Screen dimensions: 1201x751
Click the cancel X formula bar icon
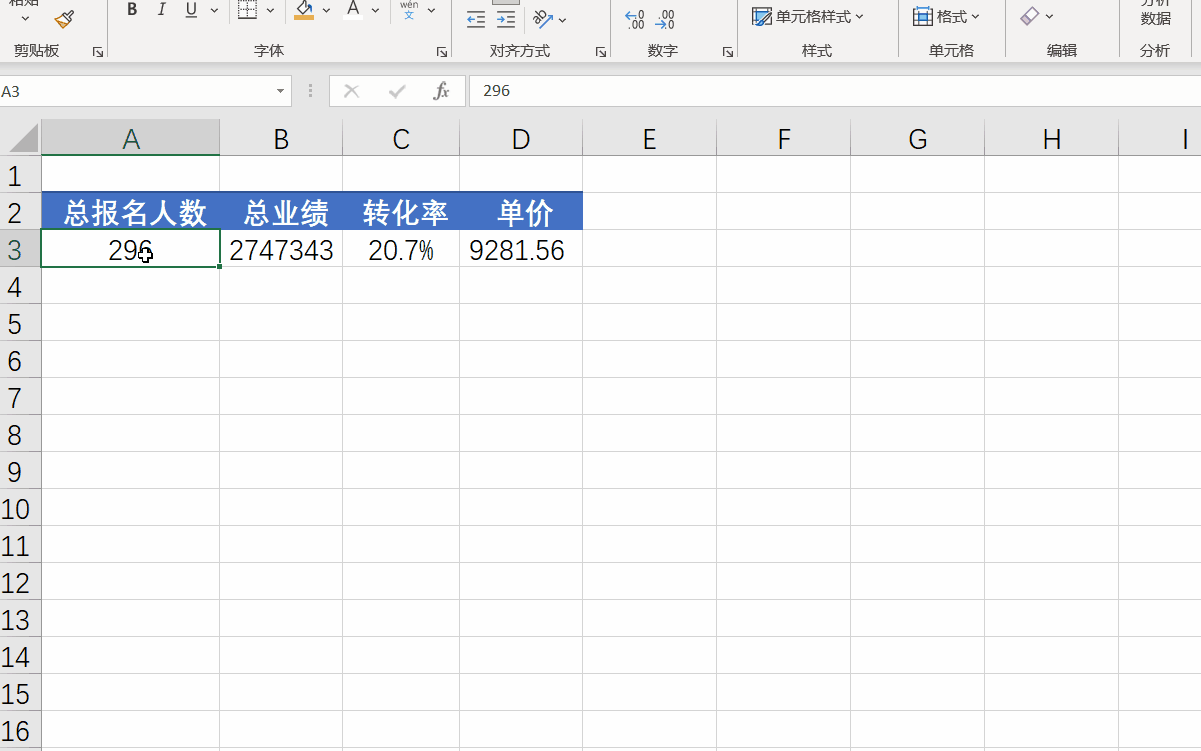[351, 91]
